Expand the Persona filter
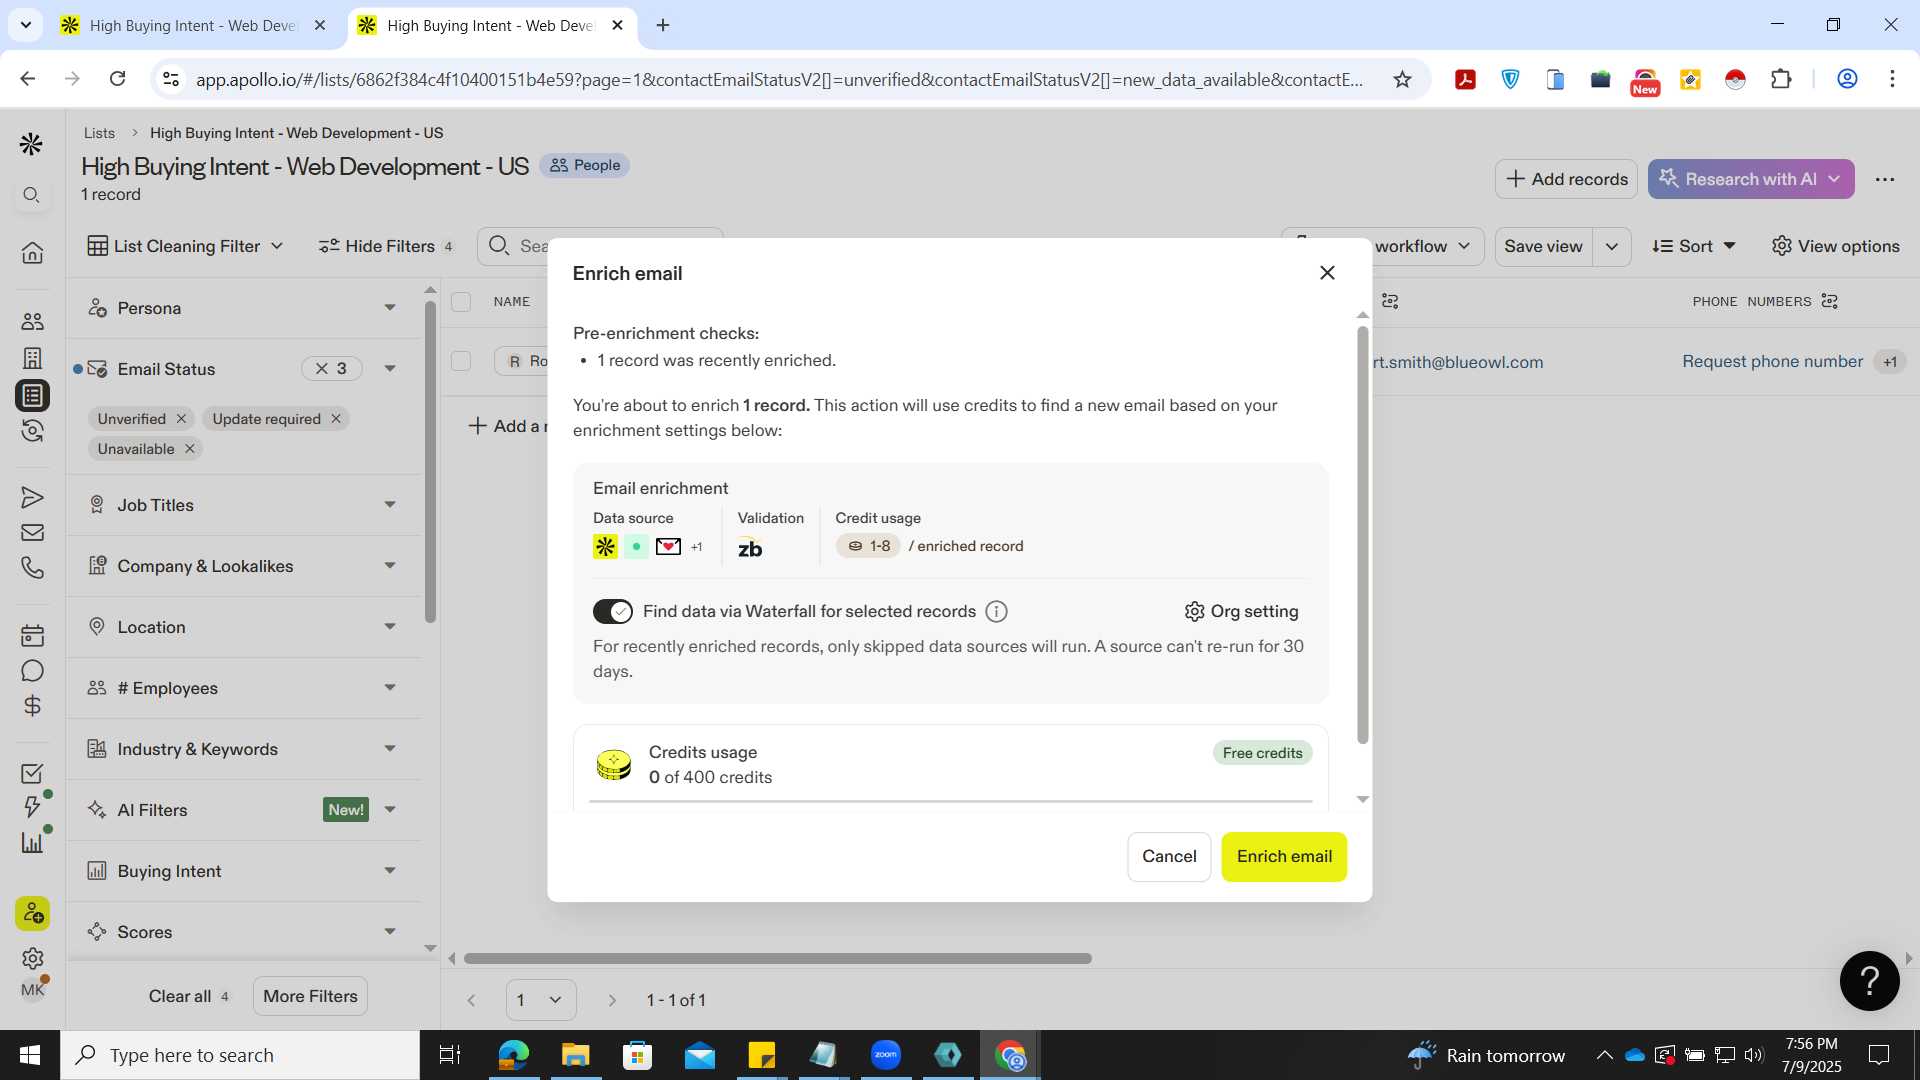Screen dimensions: 1920x1080 [x=390, y=308]
